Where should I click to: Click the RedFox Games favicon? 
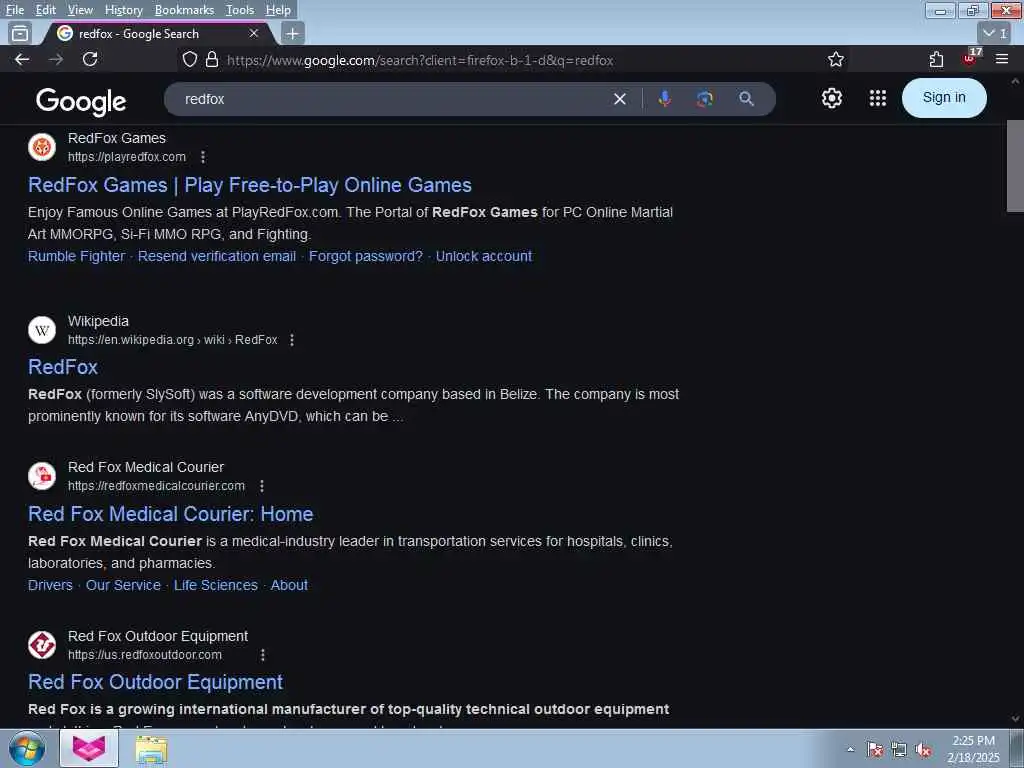(x=42, y=147)
